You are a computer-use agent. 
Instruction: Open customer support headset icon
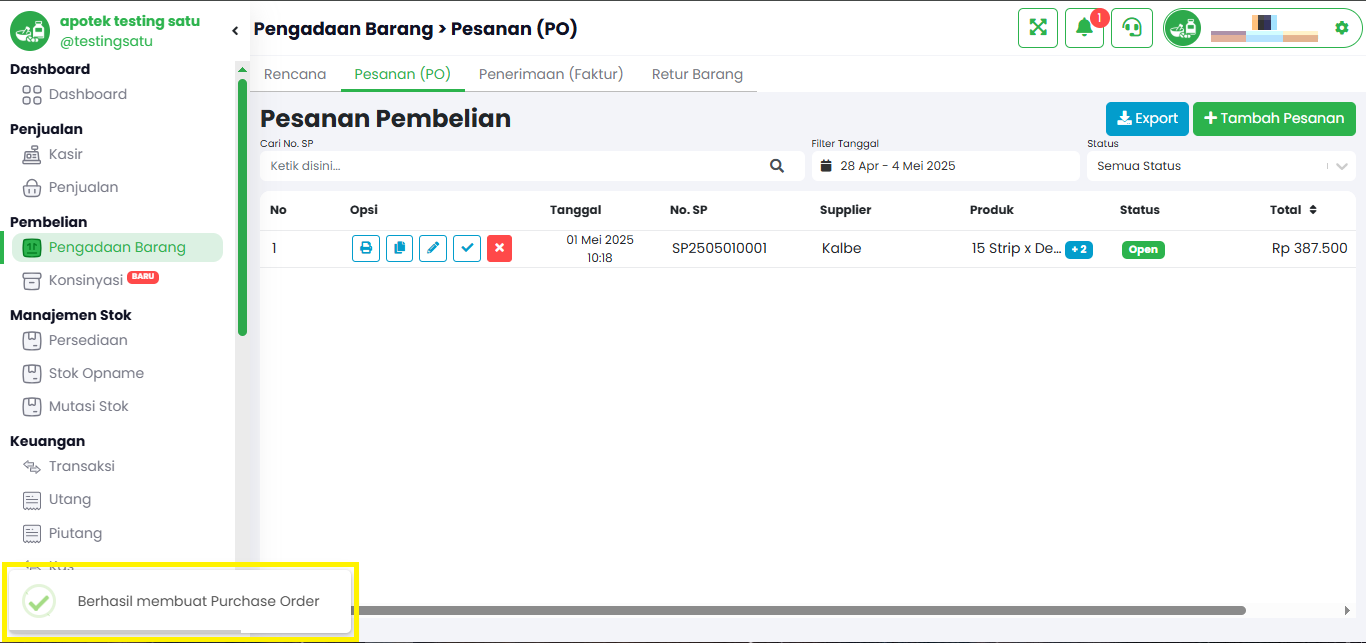(1132, 28)
